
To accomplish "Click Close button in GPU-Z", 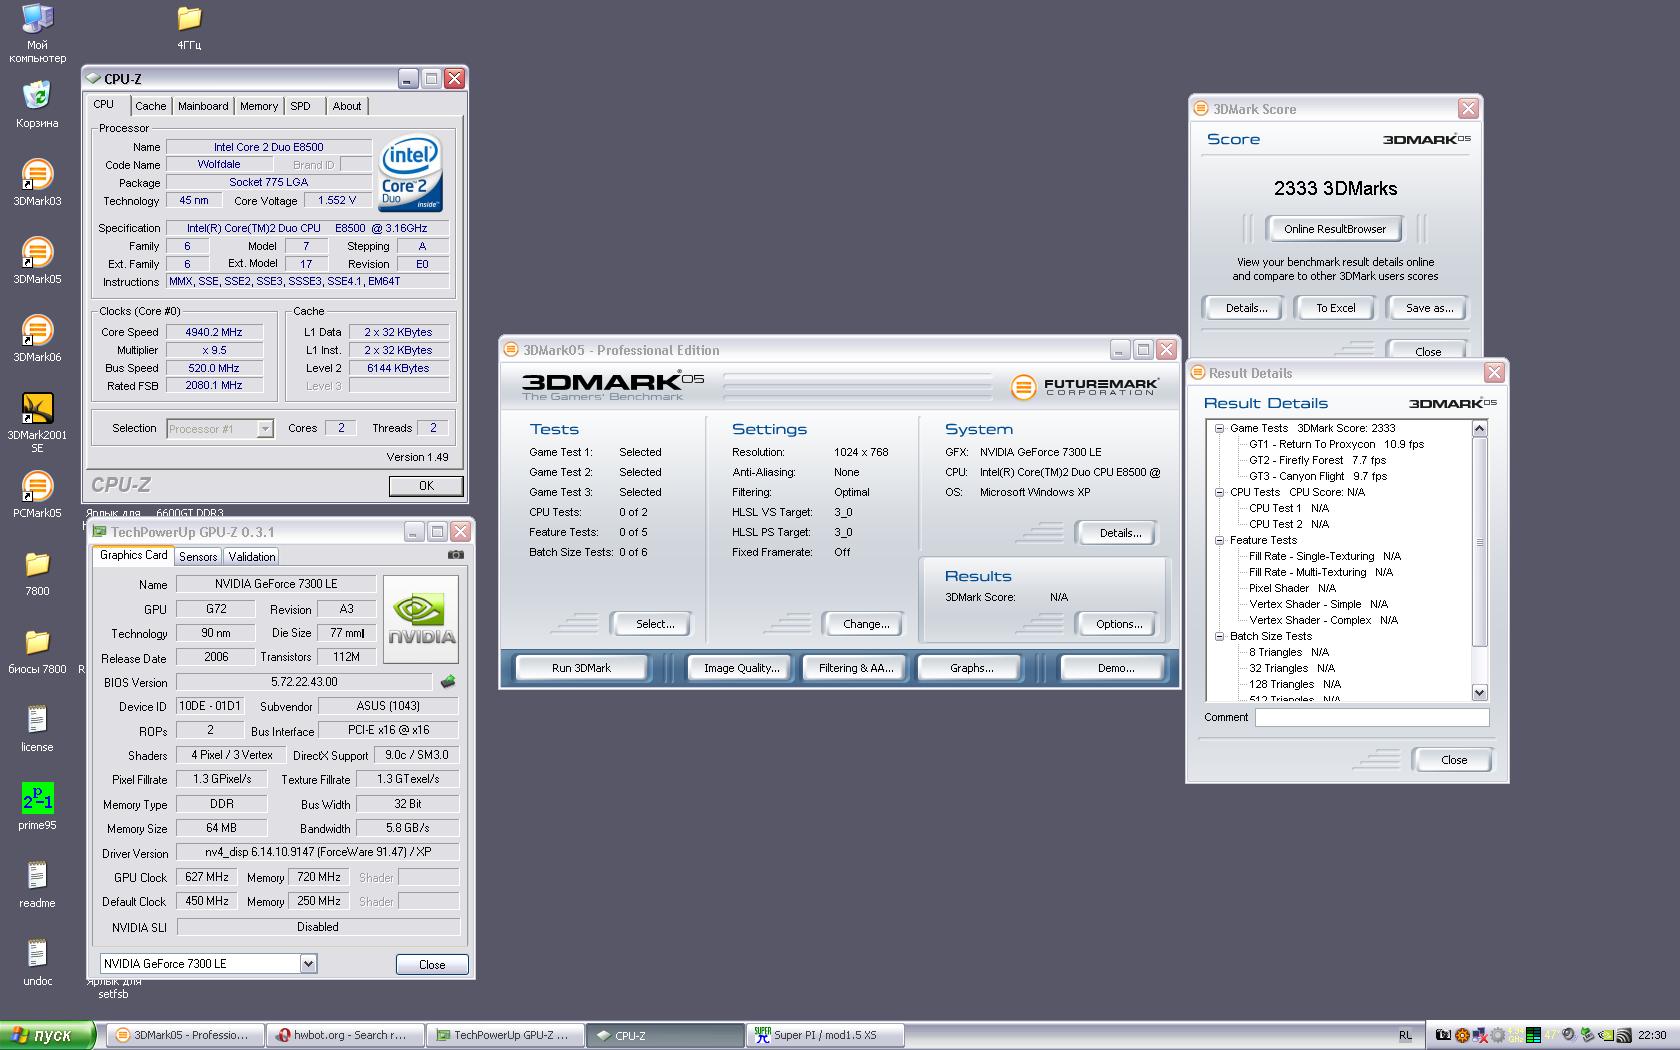I will (x=432, y=965).
